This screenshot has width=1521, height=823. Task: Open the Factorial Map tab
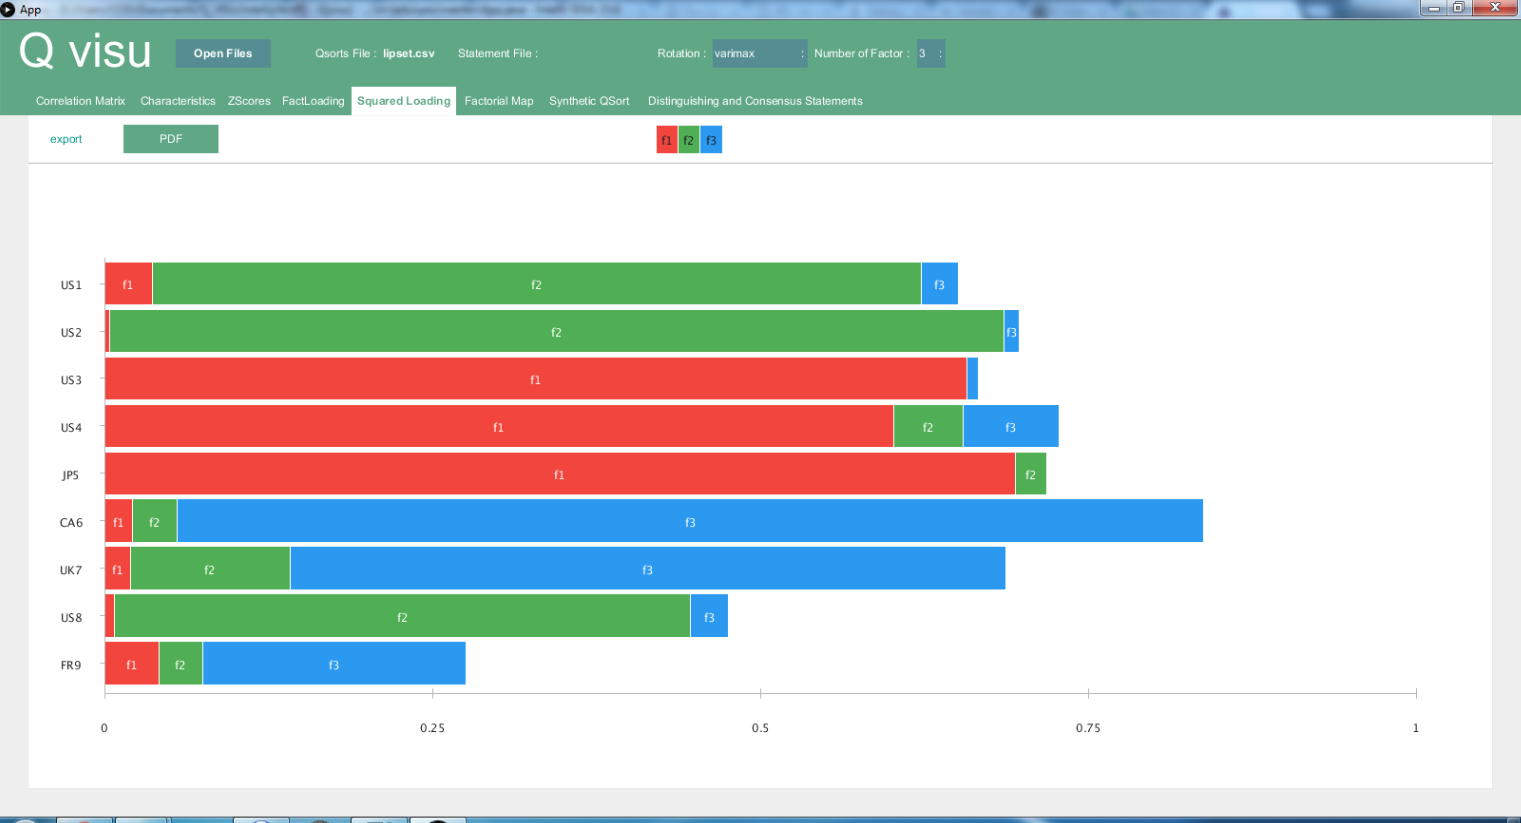click(499, 101)
